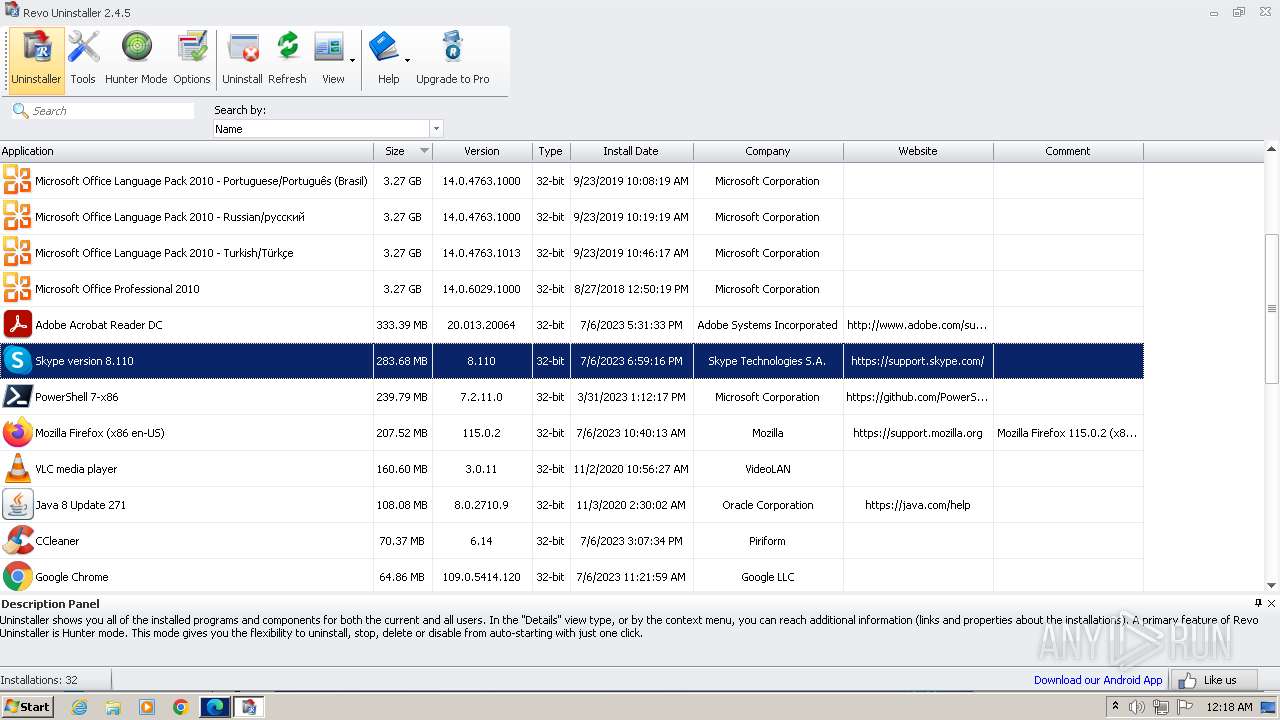1280x720 pixels.
Task: Open Download our Android App link
Action: pos(1098,680)
